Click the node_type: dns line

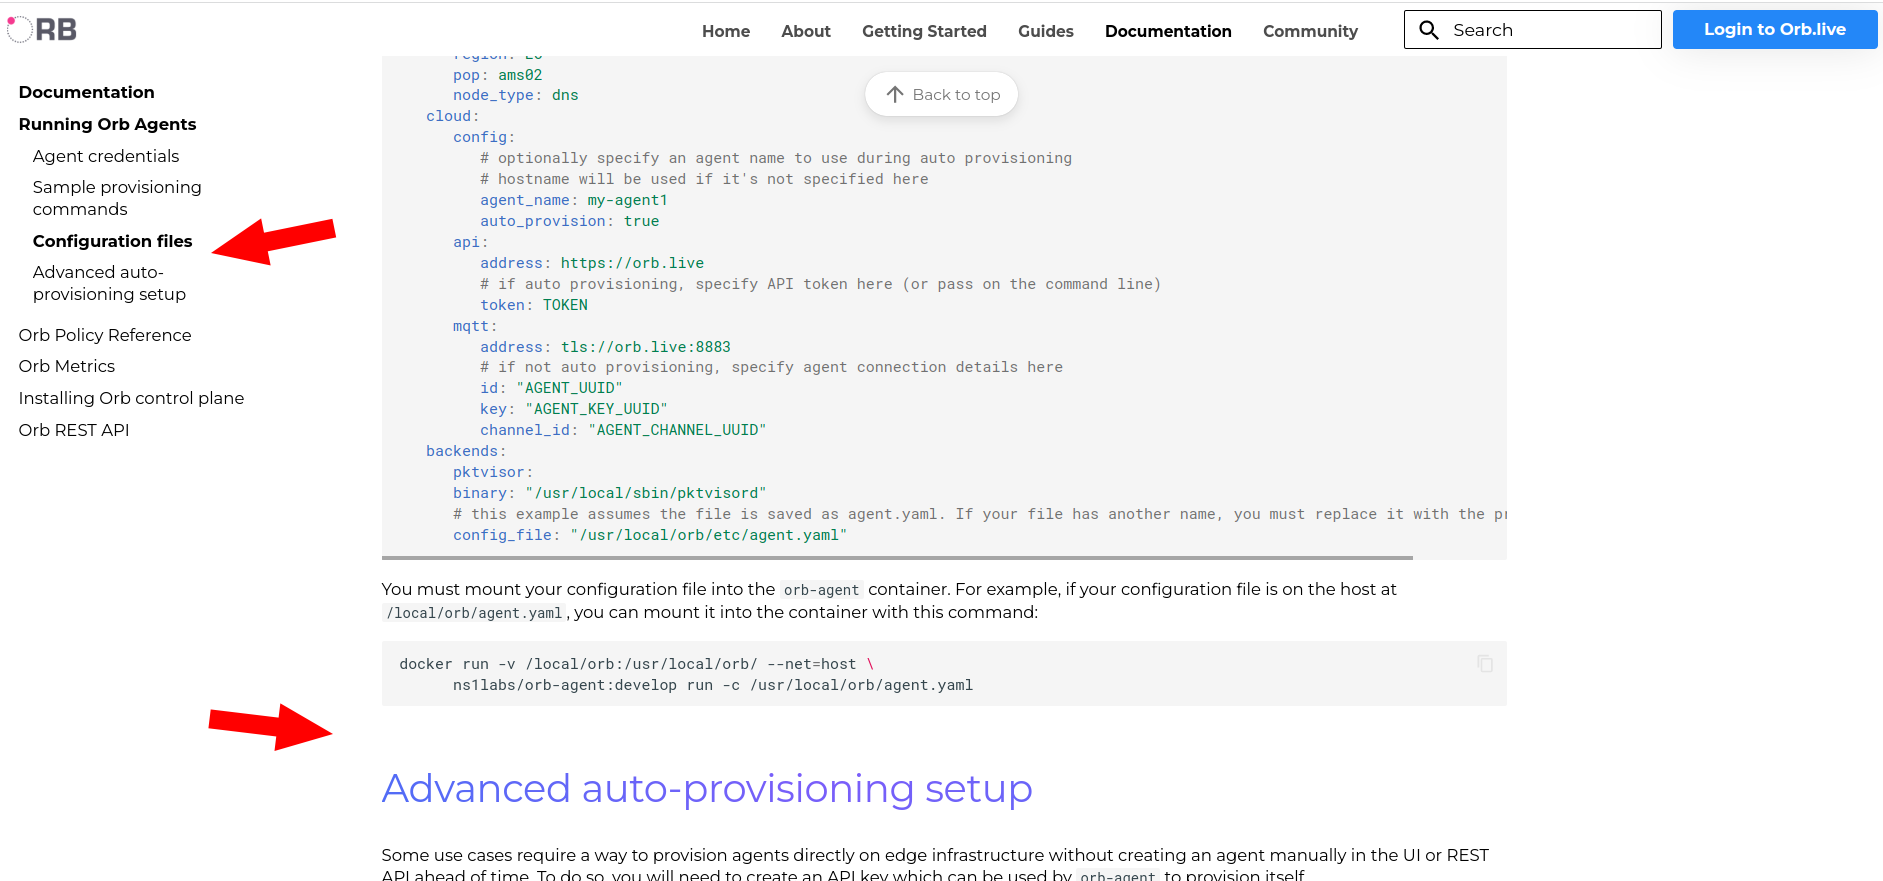[516, 95]
